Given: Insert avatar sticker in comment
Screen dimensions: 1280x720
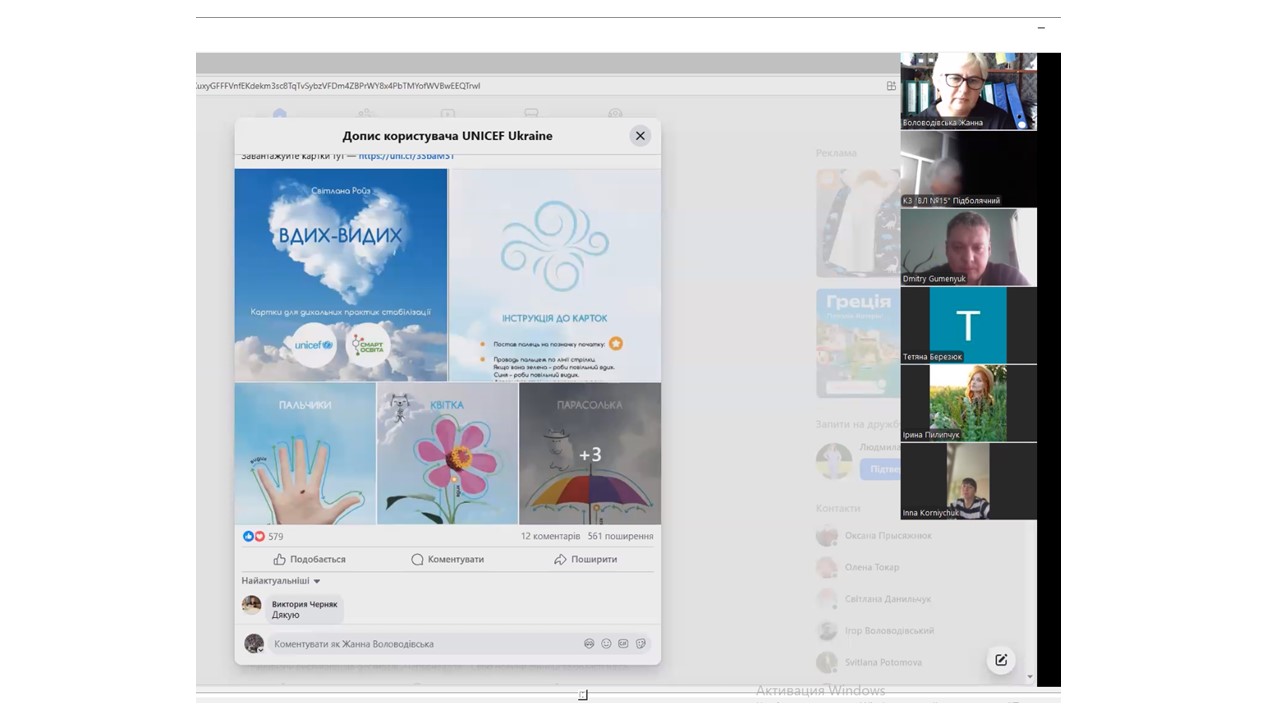Looking at the screenshot, I should [x=589, y=644].
